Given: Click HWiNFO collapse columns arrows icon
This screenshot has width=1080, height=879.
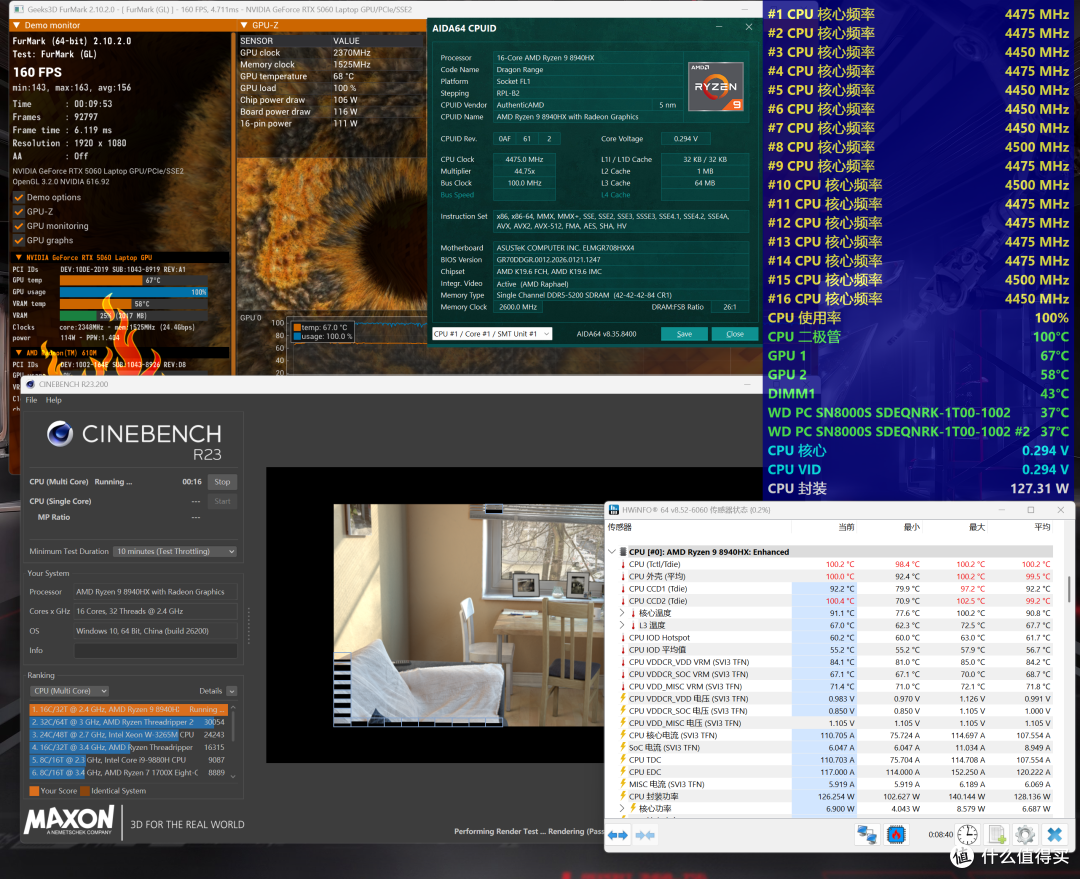Looking at the screenshot, I should (x=645, y=835).
